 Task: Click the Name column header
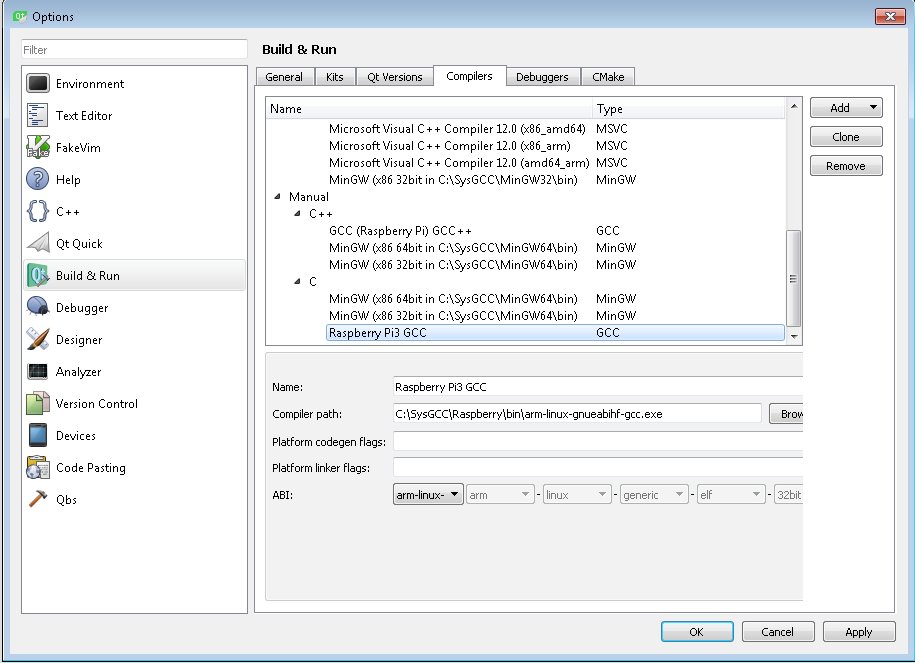pos(429,109)
